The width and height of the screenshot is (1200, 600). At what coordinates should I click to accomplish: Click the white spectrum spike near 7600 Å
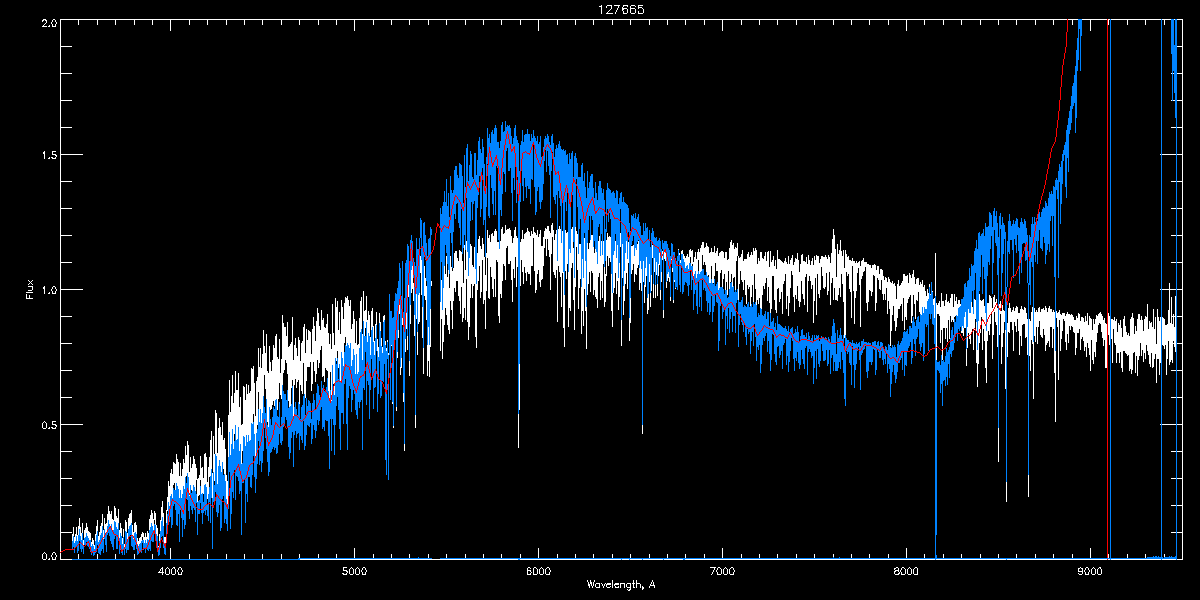[836, 243]
